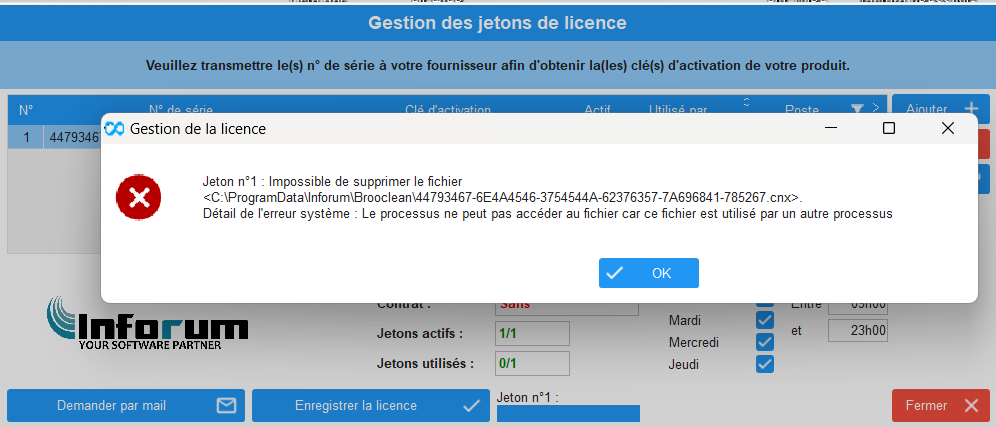Click the envelope icon on Demander par mail

point(226,405)
